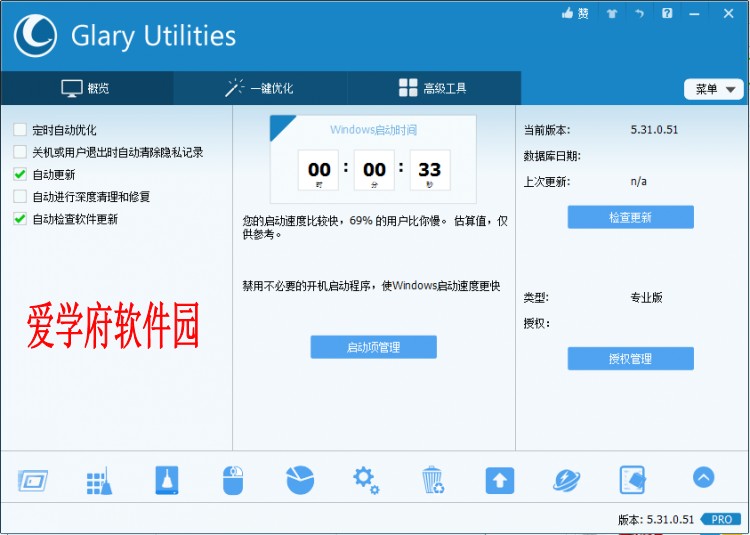Click the thumbs-up like icon
This screenshot has height=535, width=750.
(567, 13)
